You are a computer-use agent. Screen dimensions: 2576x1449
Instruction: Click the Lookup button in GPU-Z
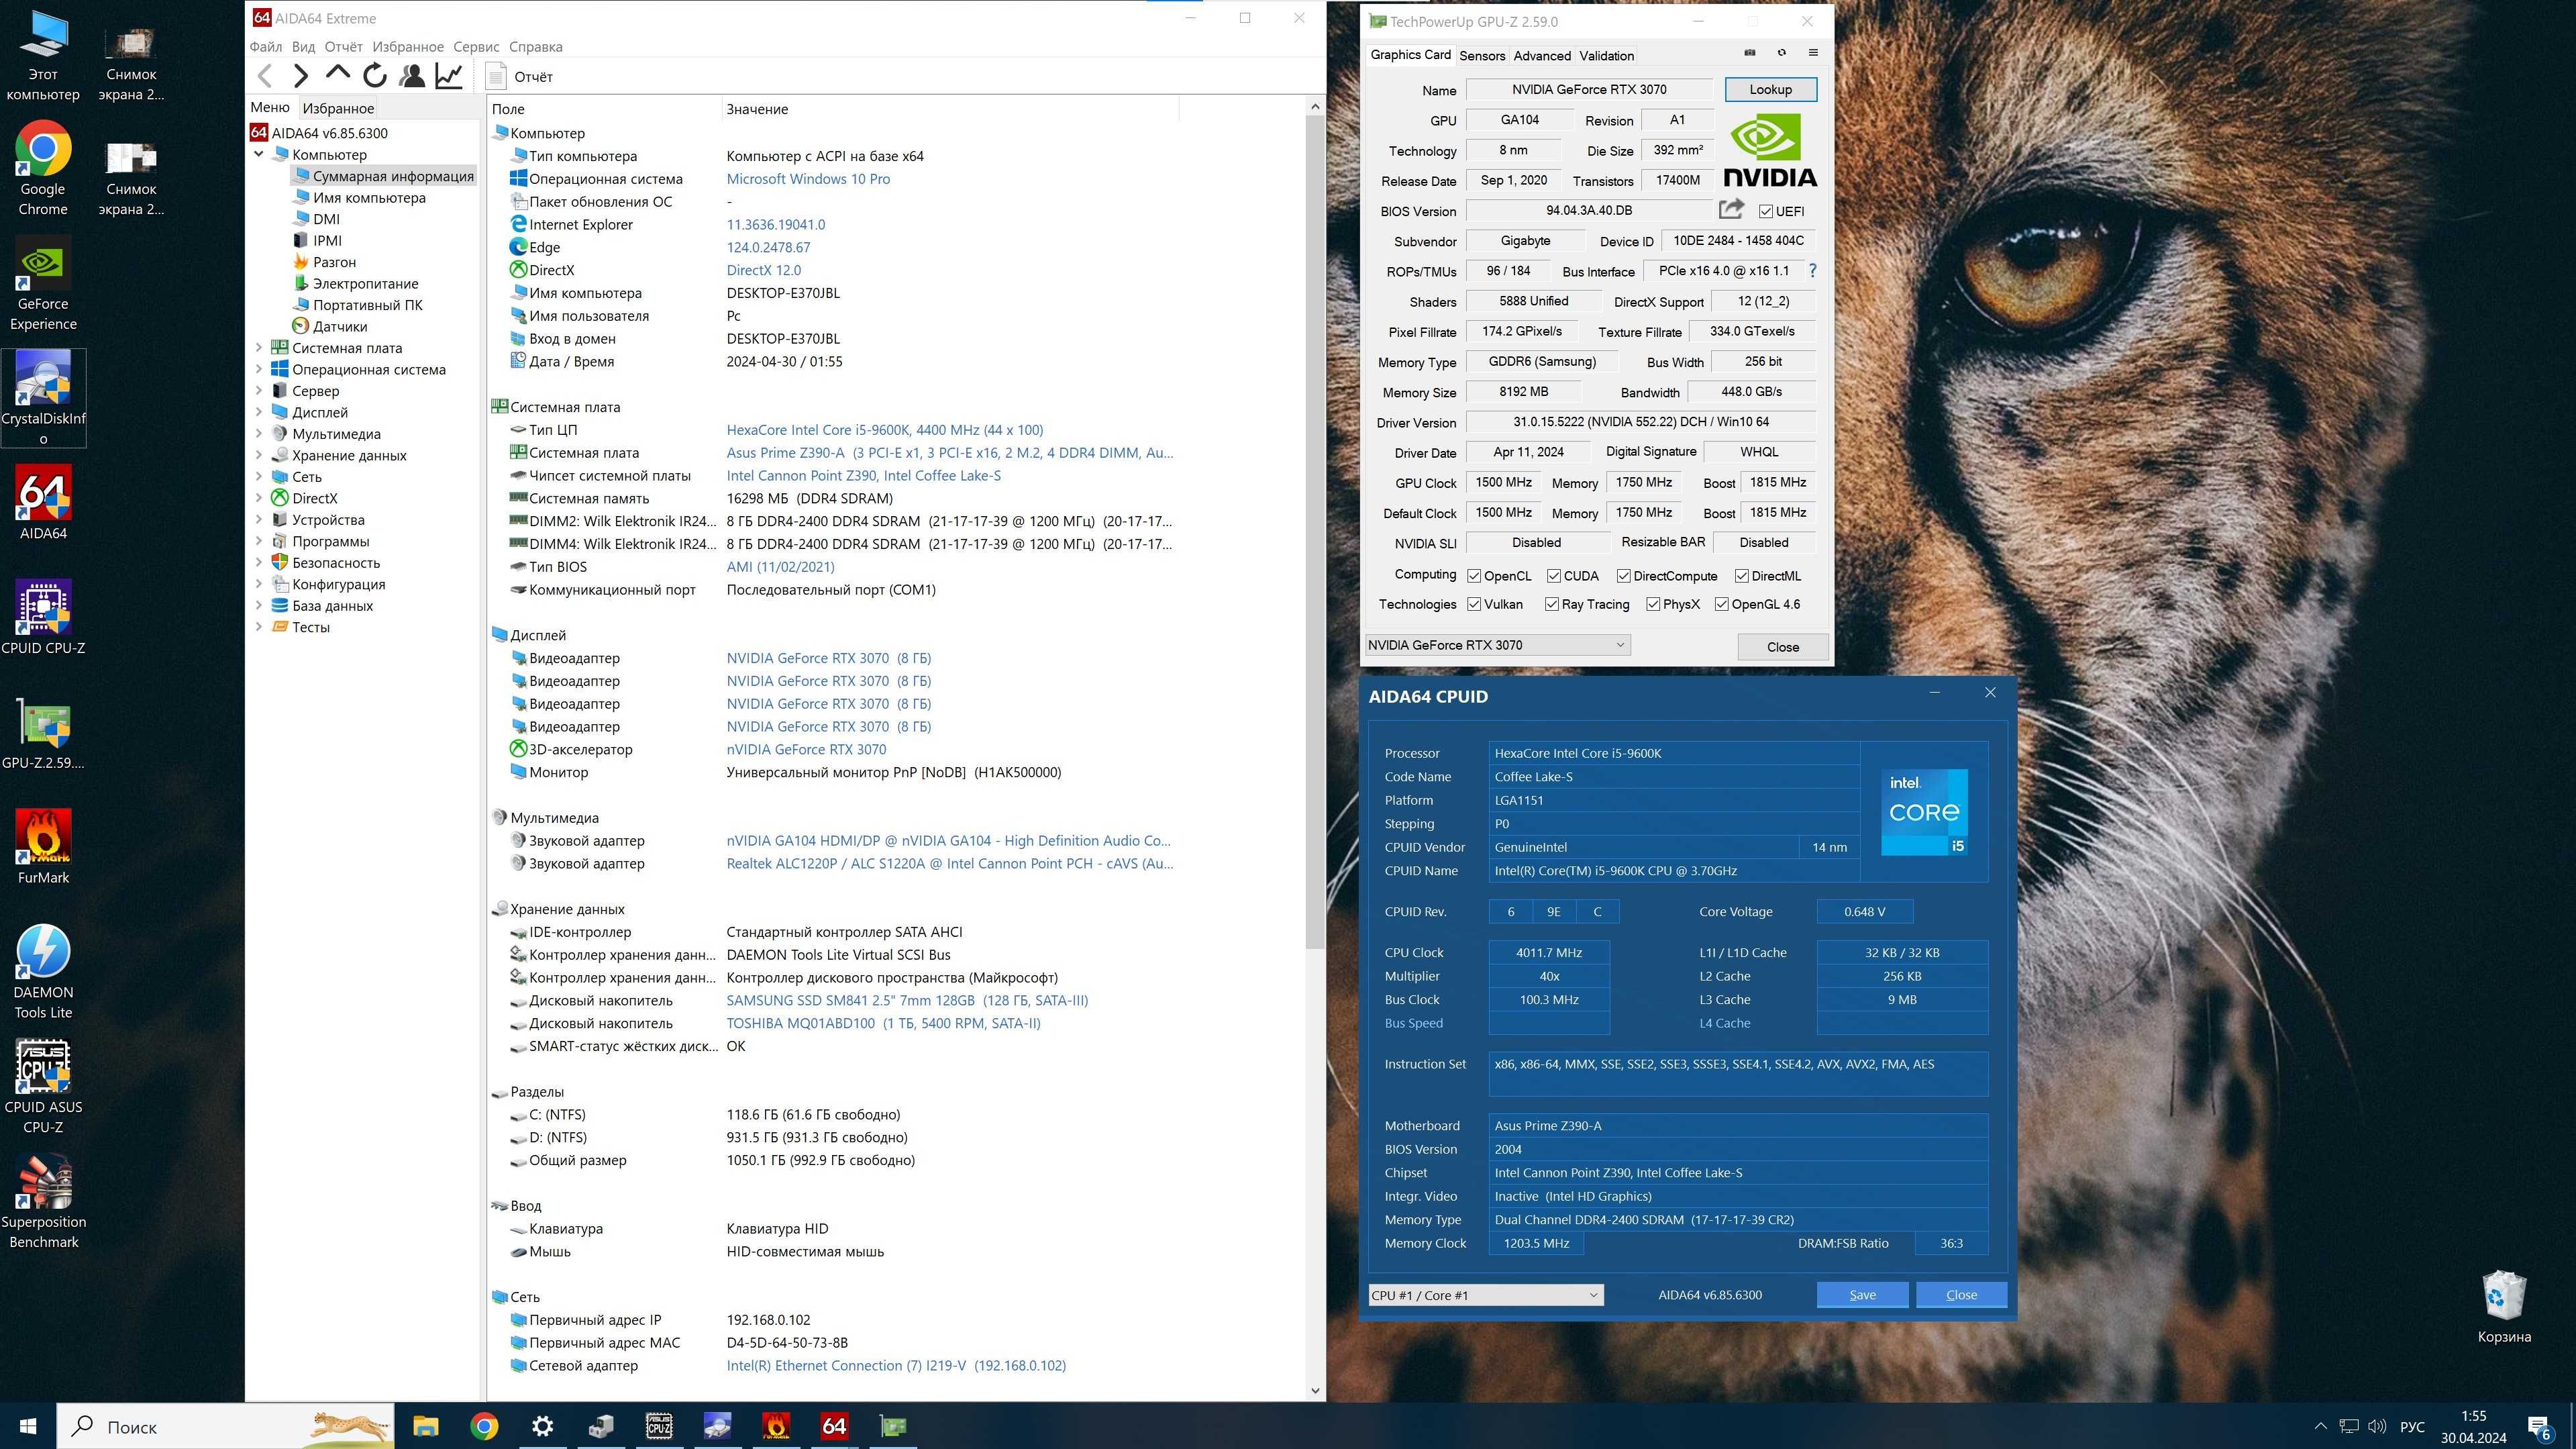click(1770, 89)
